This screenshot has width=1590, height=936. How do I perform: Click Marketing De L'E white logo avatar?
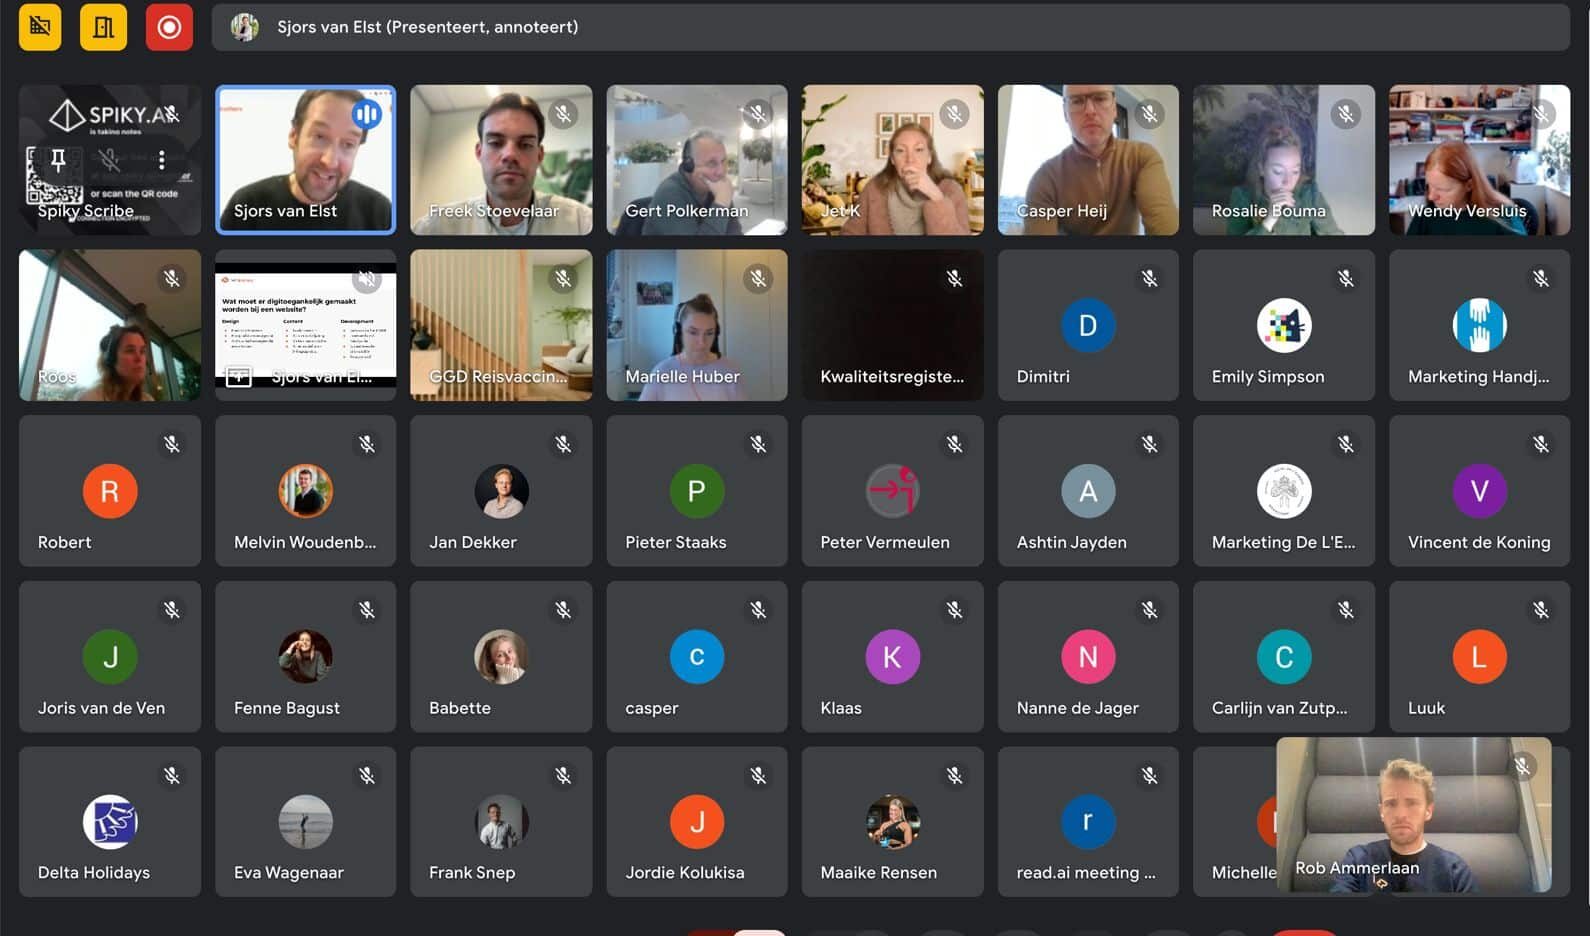pos(1284,491)
